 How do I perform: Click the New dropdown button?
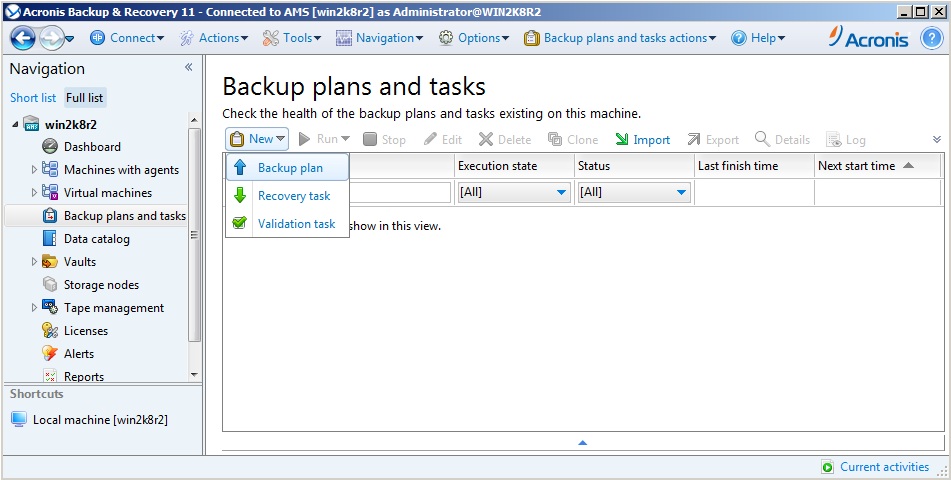[x=257, y=140]
